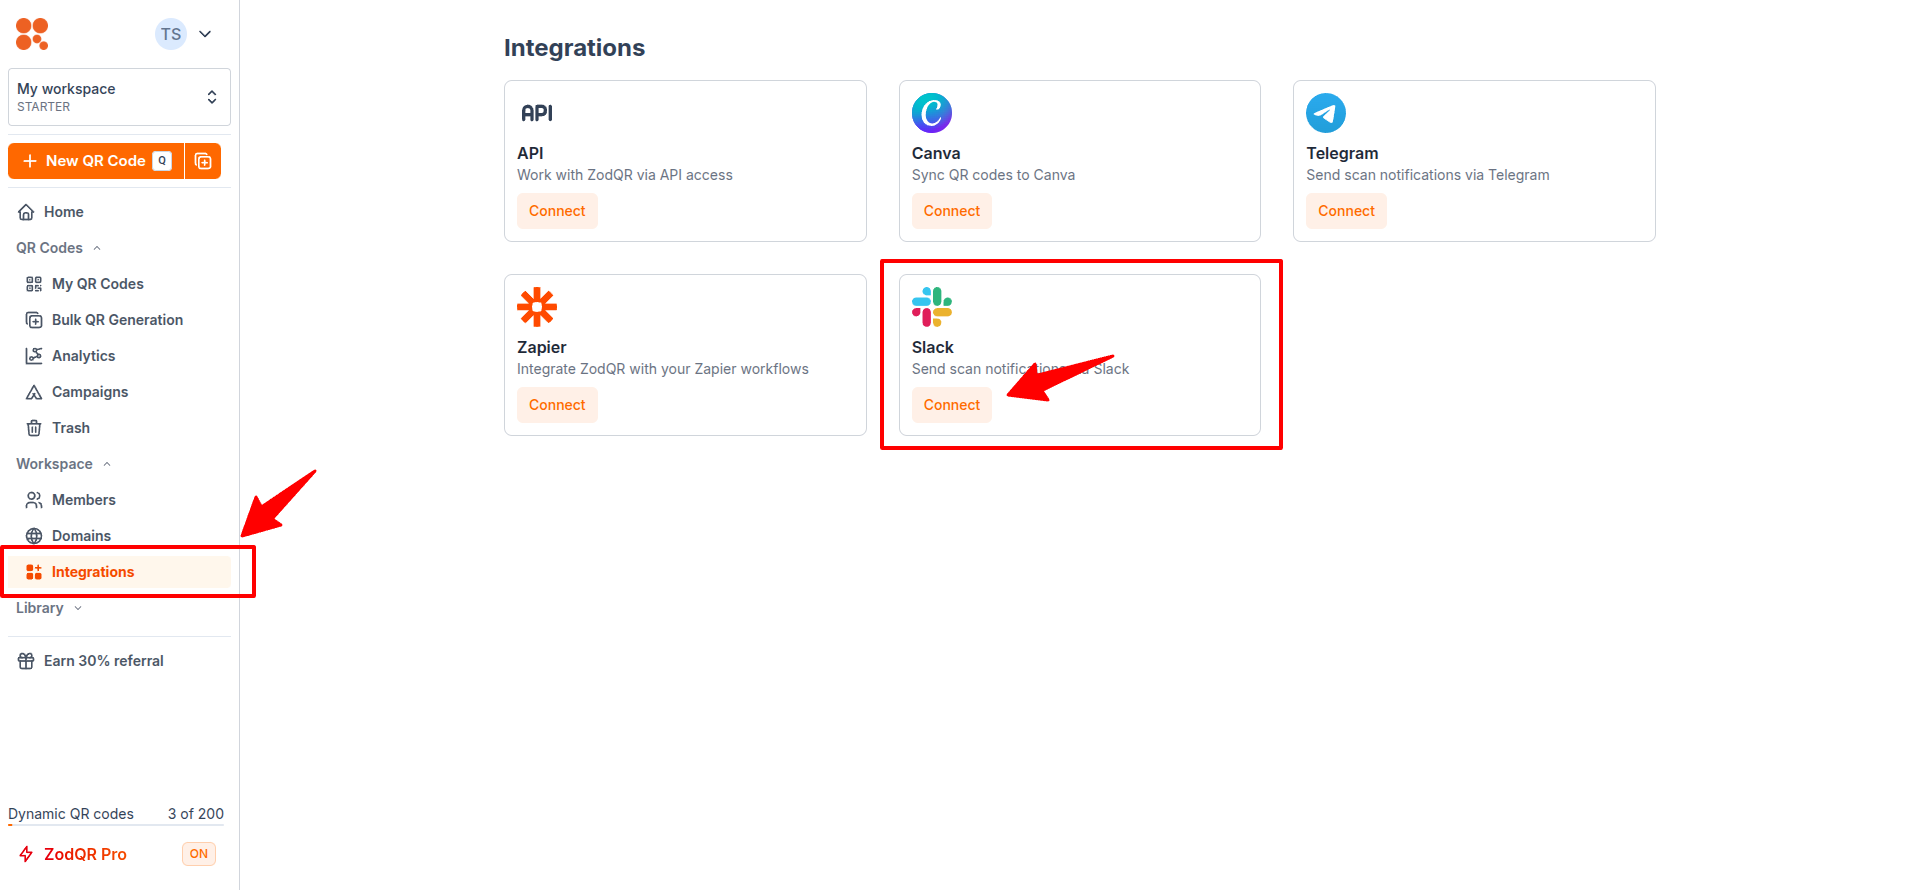Image resolution: width=1920 pixels, height=890 pixels.
Task: Click the Dynamic QR codes usage bar
Action: (116, 825)
